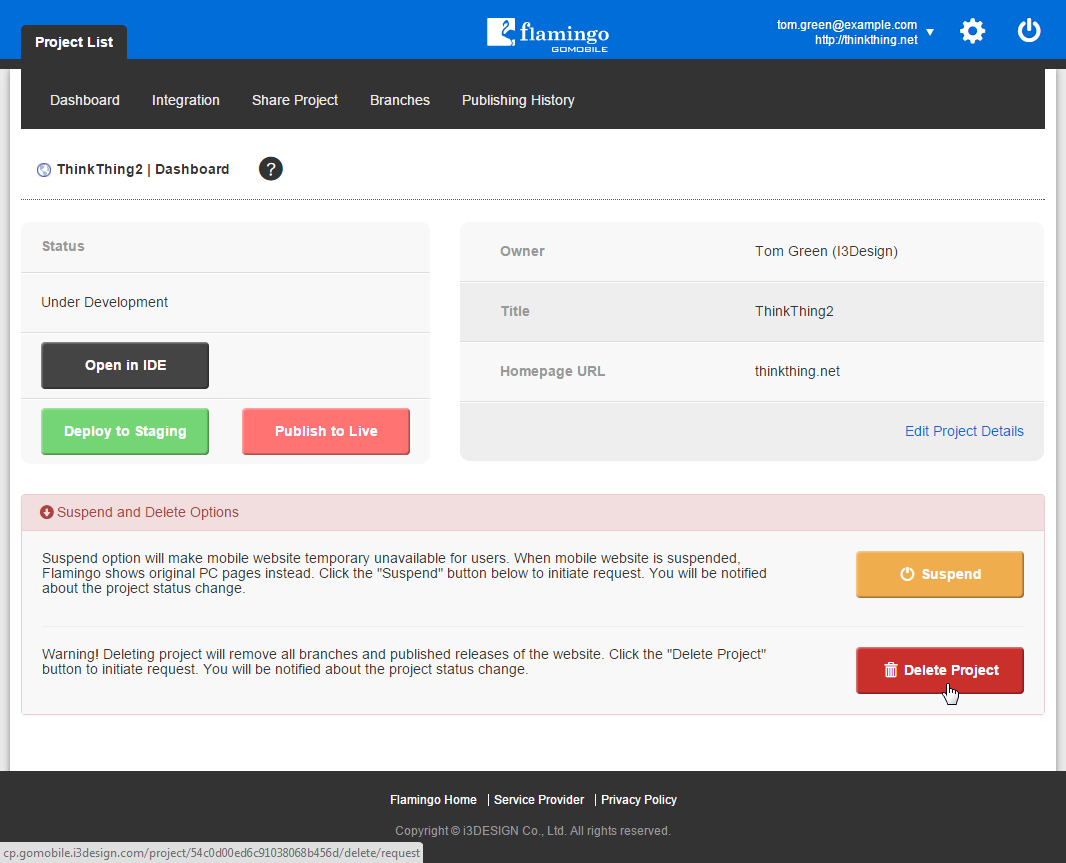Follow the Flamingo Home footer link
This screenshot has width=1066, height=863.
(433, 800)
